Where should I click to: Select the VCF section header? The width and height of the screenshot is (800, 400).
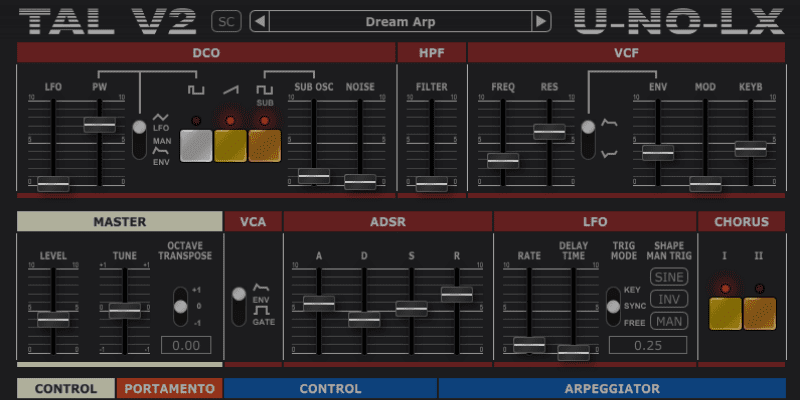click(627, 53)
